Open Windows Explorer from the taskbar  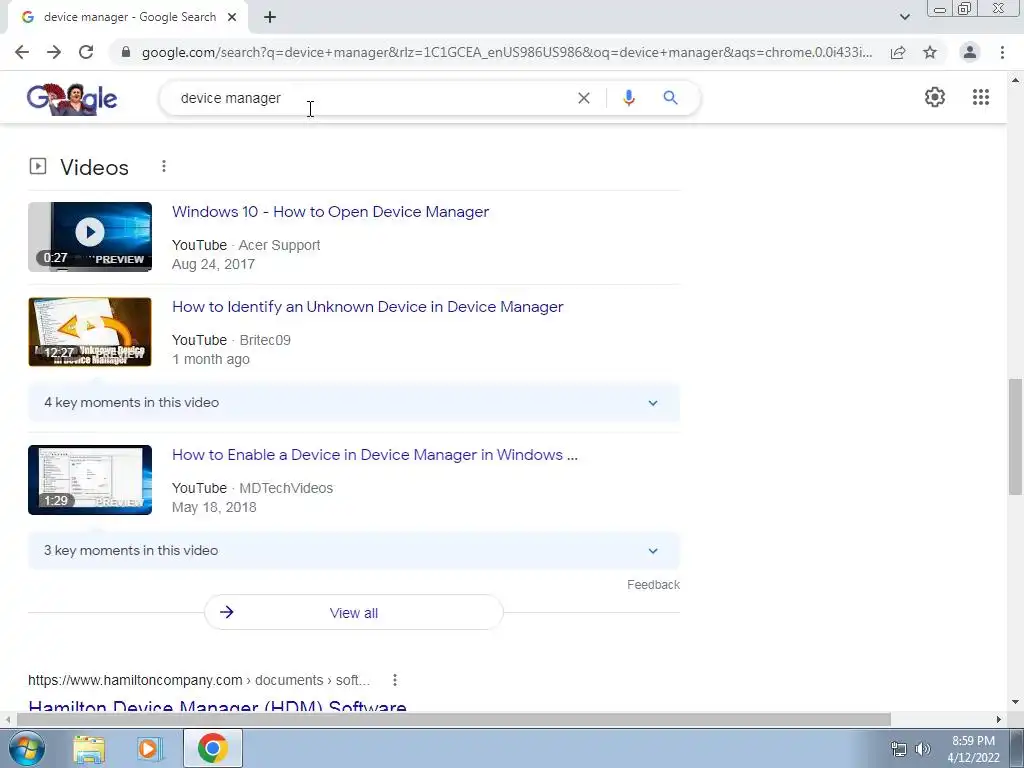point(89,749)
